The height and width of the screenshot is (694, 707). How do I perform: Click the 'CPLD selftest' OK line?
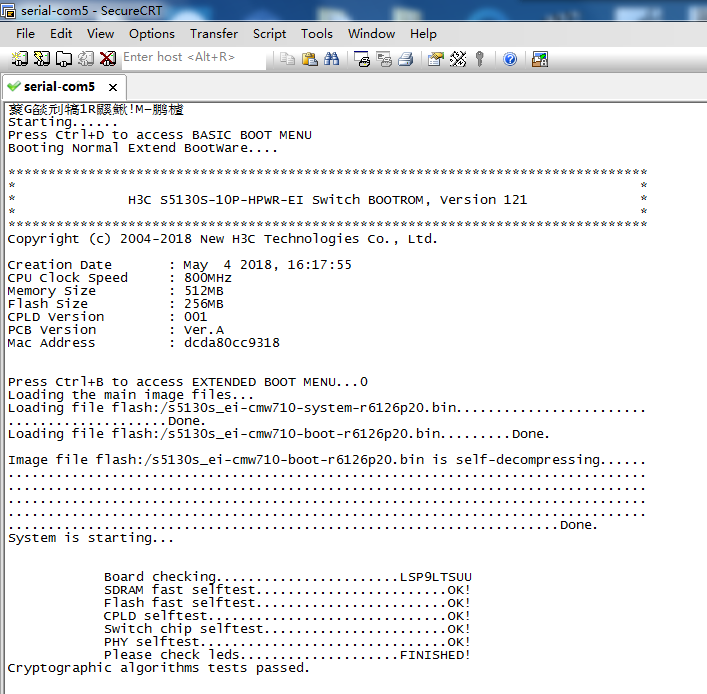pos(288,616)
